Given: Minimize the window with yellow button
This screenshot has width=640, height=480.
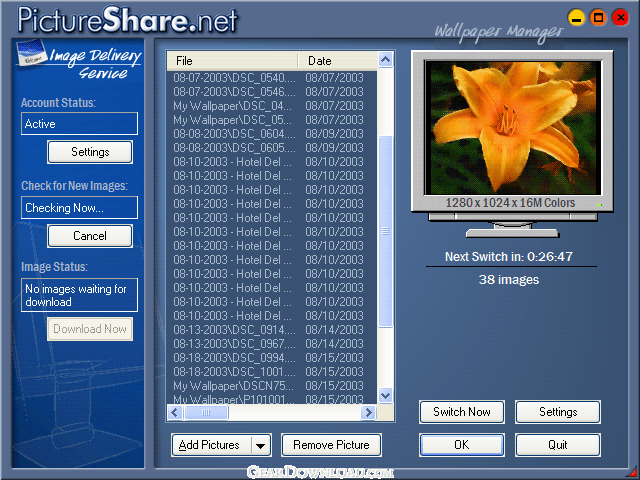Looking at the screenshot, I should point(576,18).
